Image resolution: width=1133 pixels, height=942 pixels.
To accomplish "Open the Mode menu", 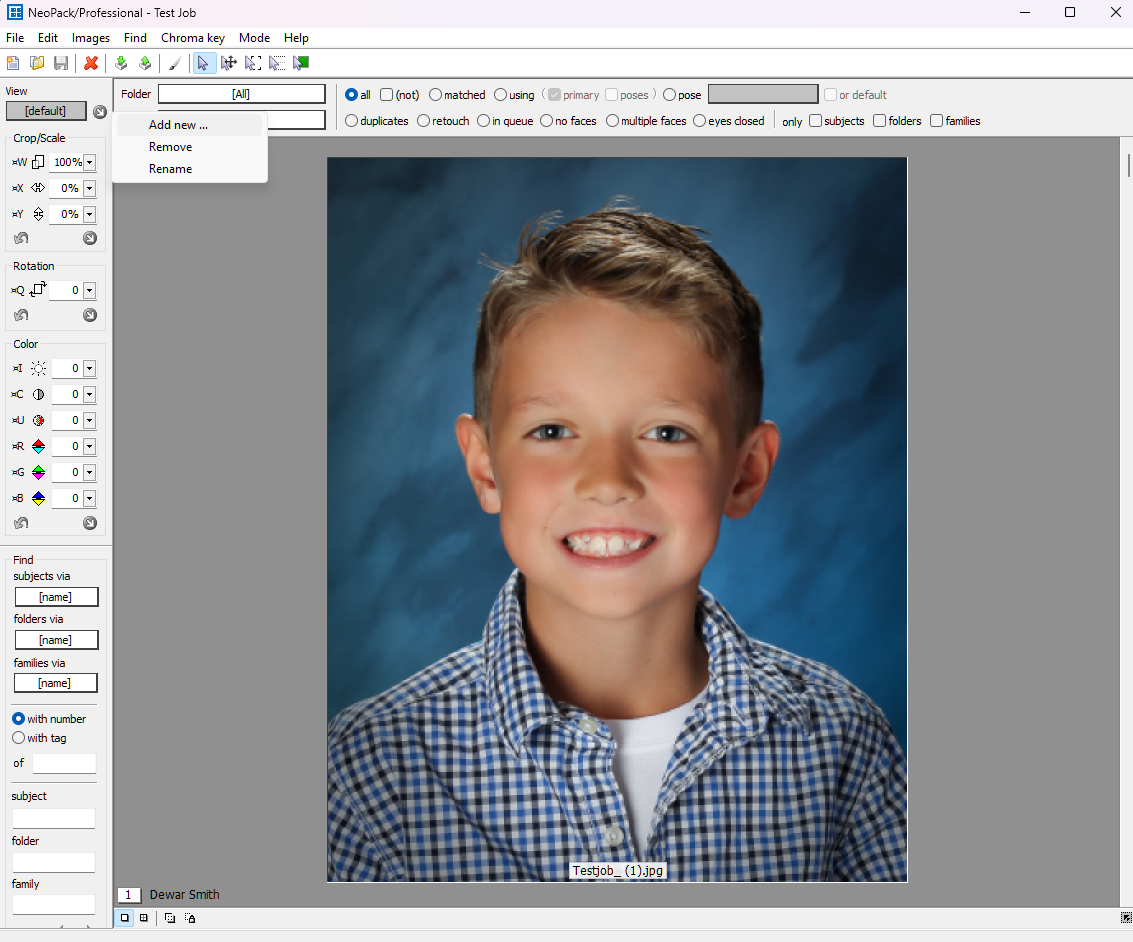I will click(x=254, y=38).
